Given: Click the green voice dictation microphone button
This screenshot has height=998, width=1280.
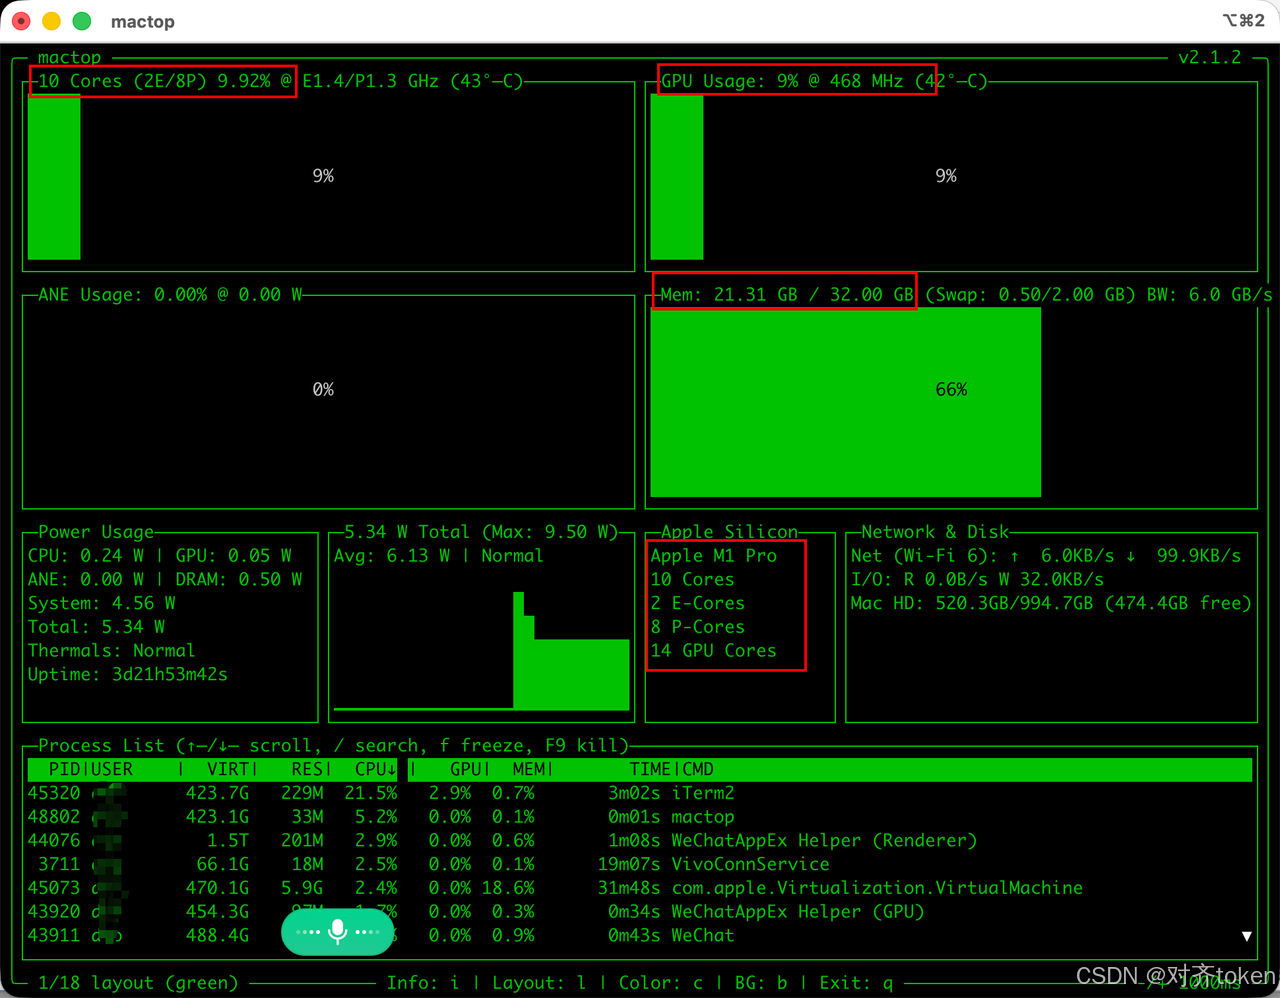Looking at the screenshot, I should tap(337, 932).
